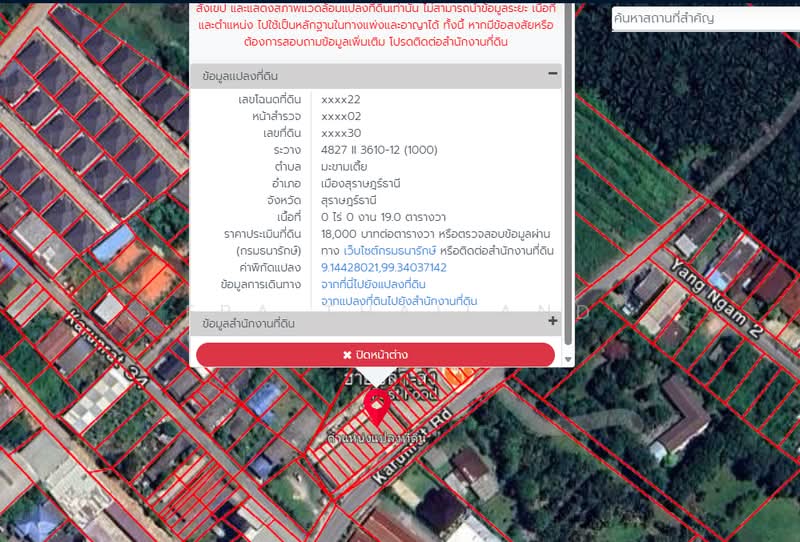Click the district value เมืองสุราษฎร์ธานี
This screenshot has width=800, height=542.
pyautogui.click(x=360, y=184)
